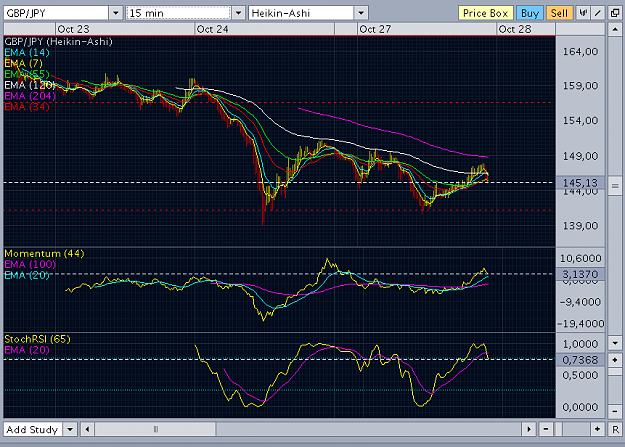This screenshot has height=447, width=625.
Task: Click the detach chart window icon
Action: [x=615, y=13]
